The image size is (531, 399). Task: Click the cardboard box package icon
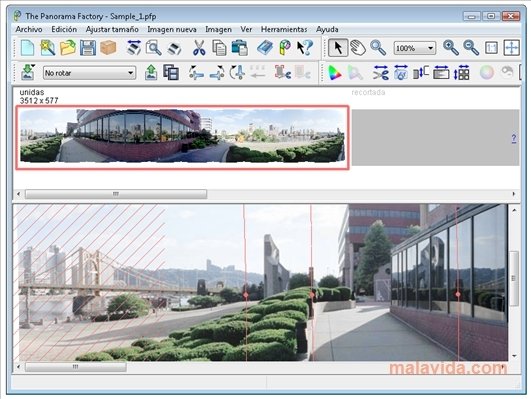coord(108,48)
